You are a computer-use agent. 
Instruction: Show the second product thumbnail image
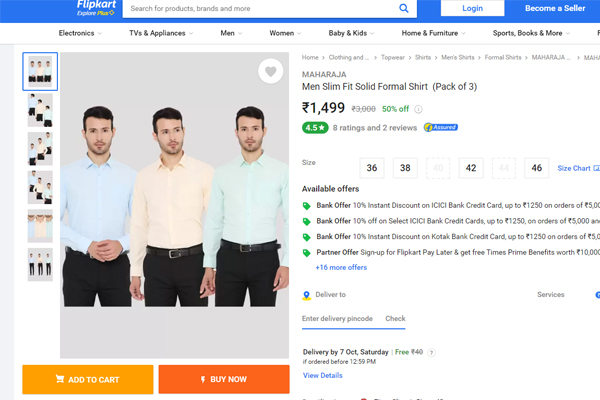click(40, 110)
